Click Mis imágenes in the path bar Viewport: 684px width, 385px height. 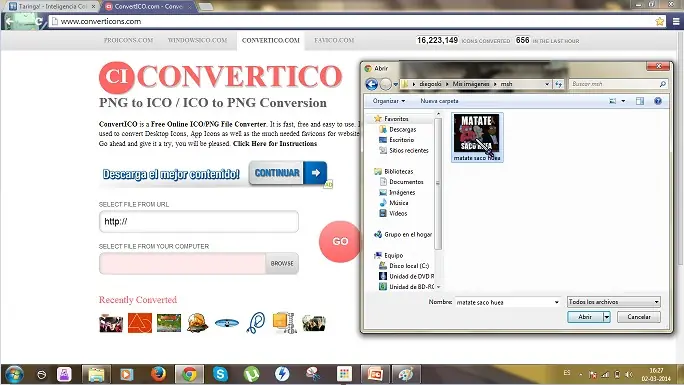[471, 84]
